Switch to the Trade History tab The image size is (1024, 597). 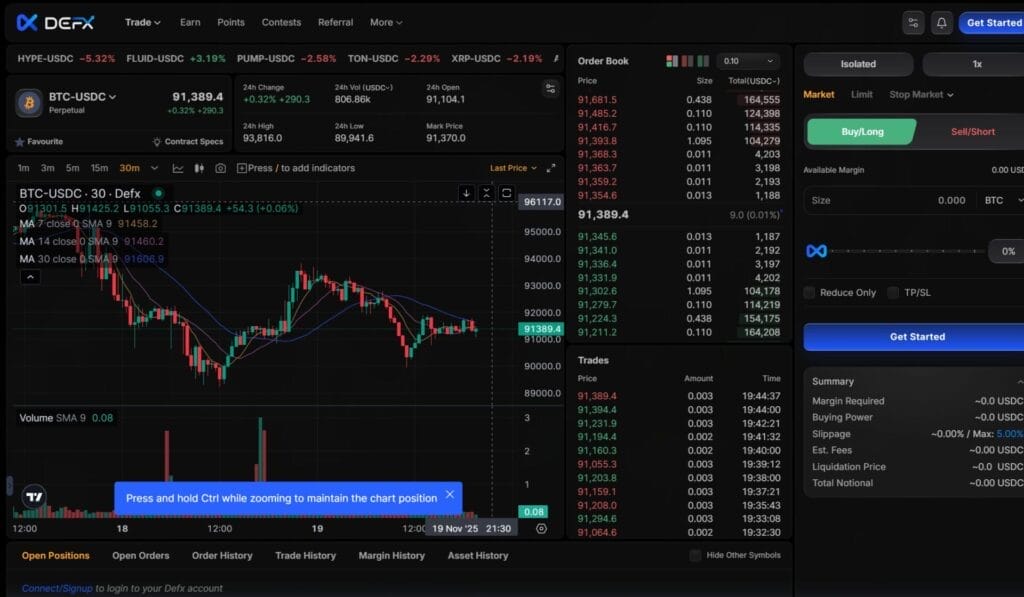point(305,555)
